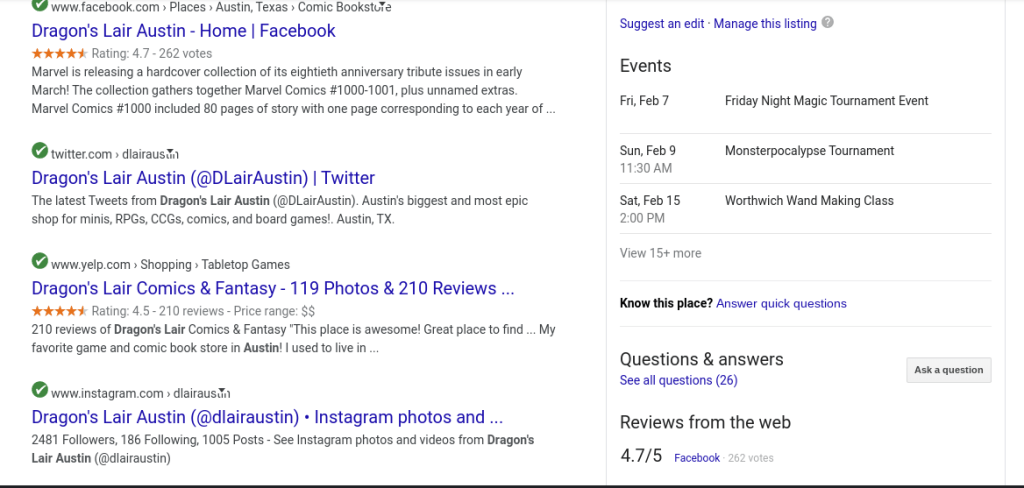Open Dragon's Lair Austin Twitter result
This screenshot has height=488, width=1024.
[203, 178]
